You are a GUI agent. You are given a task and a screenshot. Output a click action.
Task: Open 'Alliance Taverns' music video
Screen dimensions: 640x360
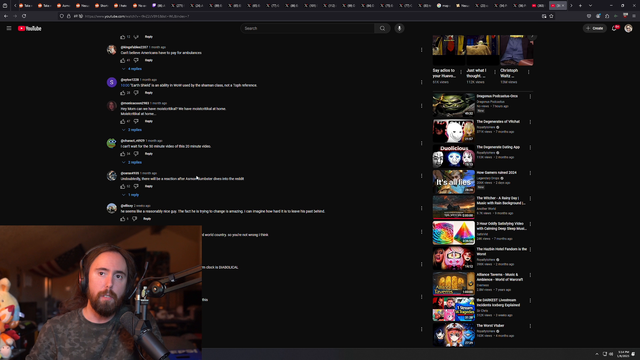pos(453,283)
